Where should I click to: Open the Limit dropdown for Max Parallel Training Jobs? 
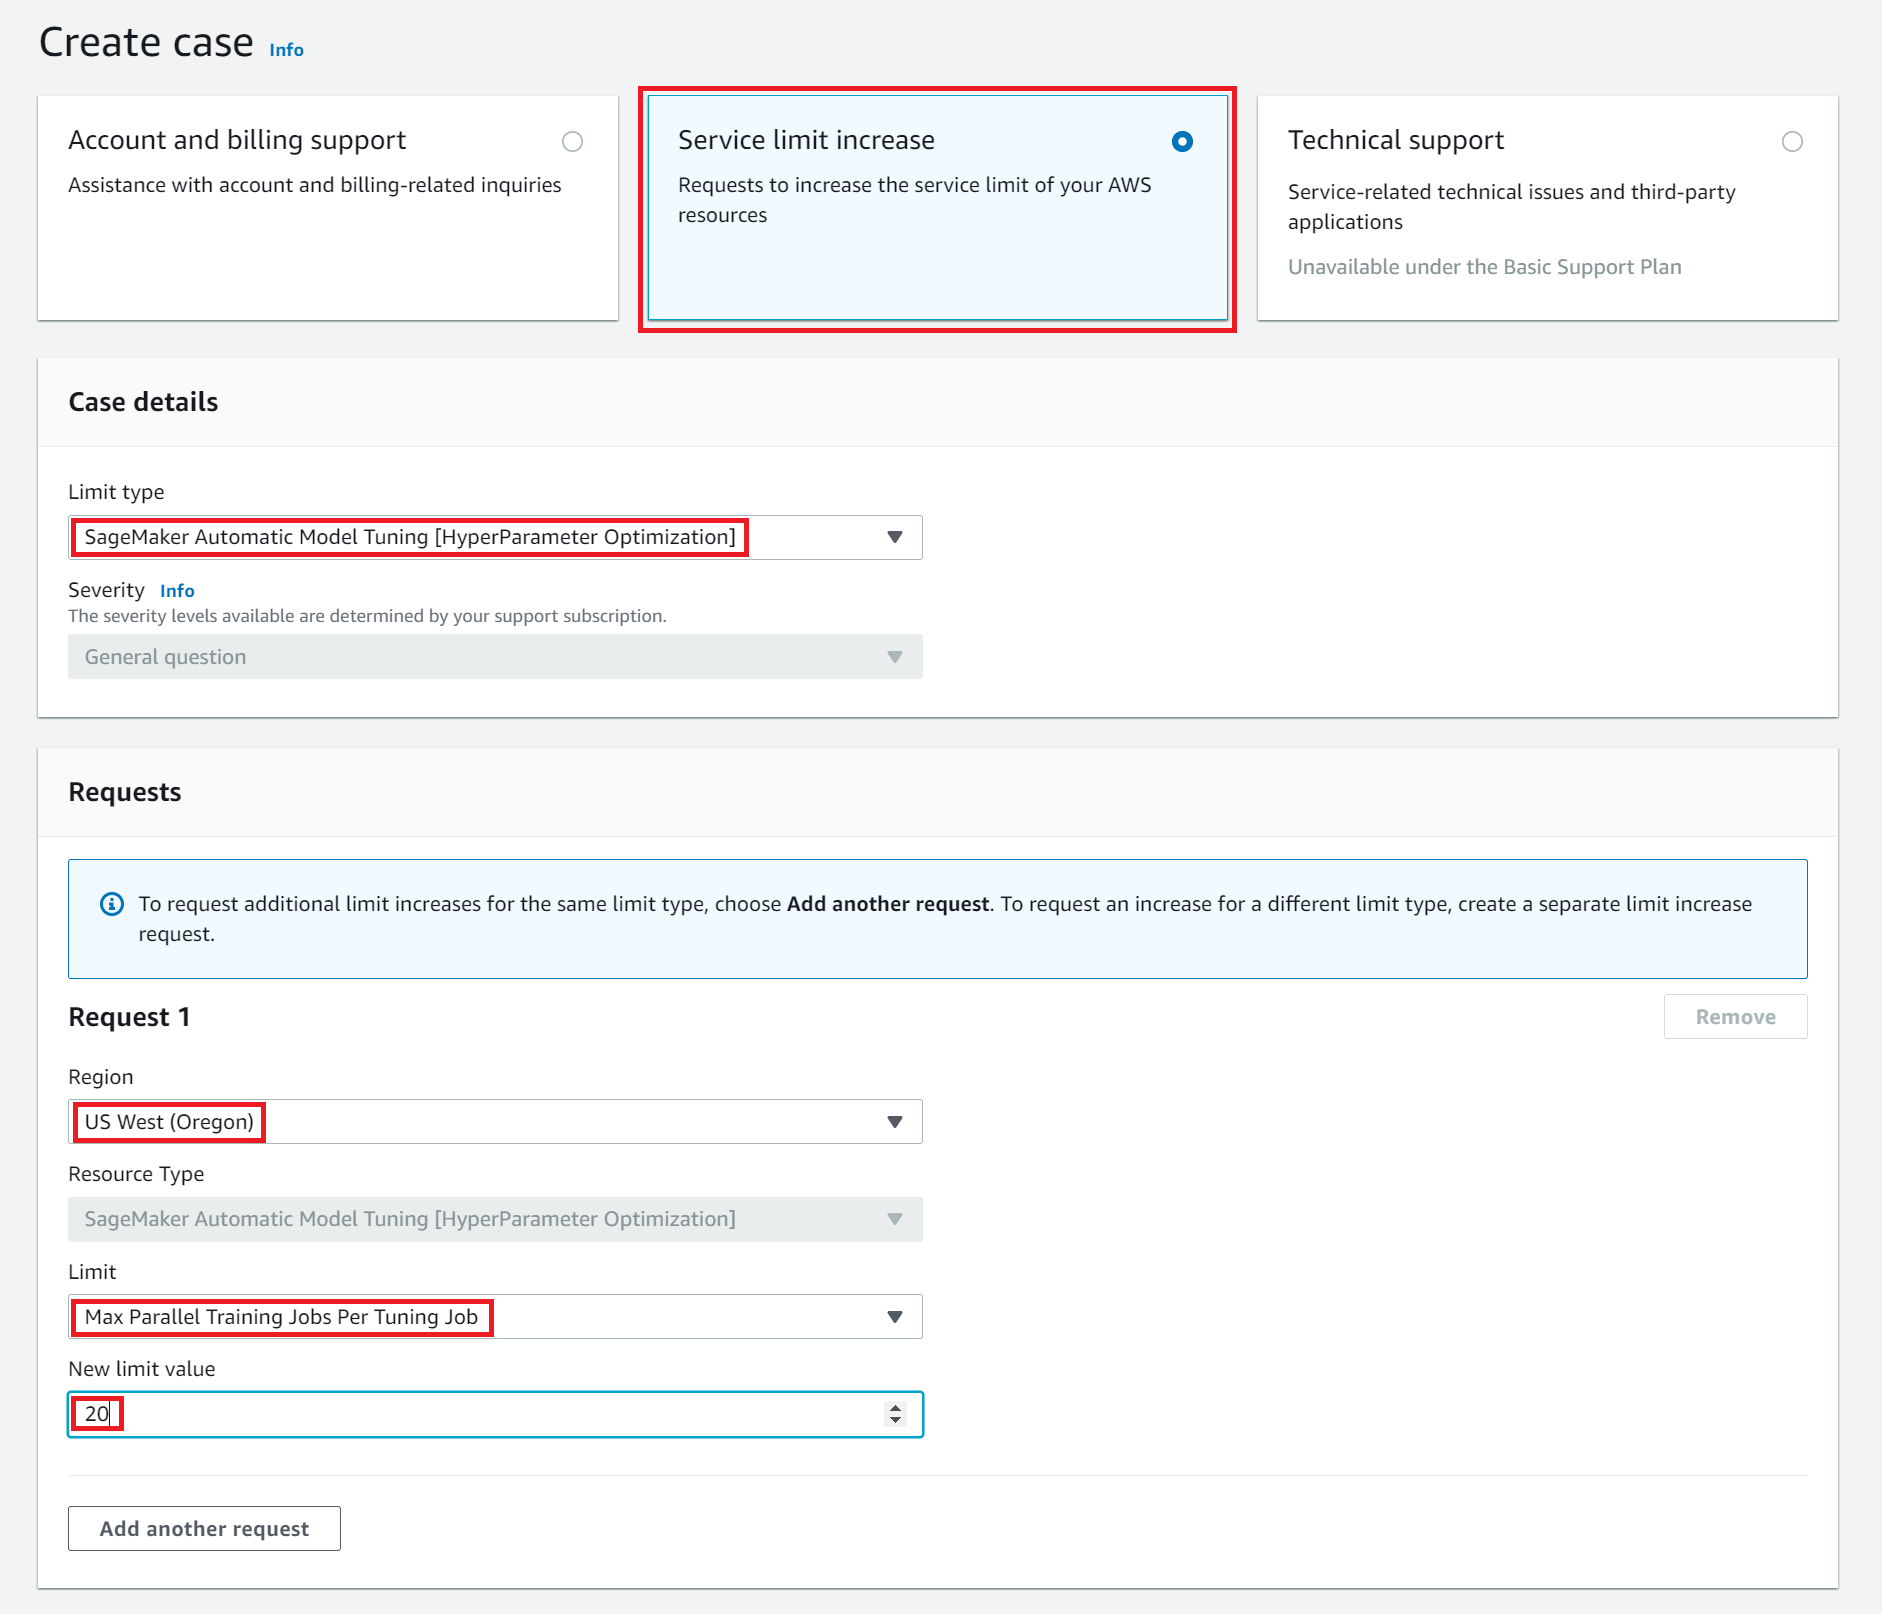coord(494,1317)
